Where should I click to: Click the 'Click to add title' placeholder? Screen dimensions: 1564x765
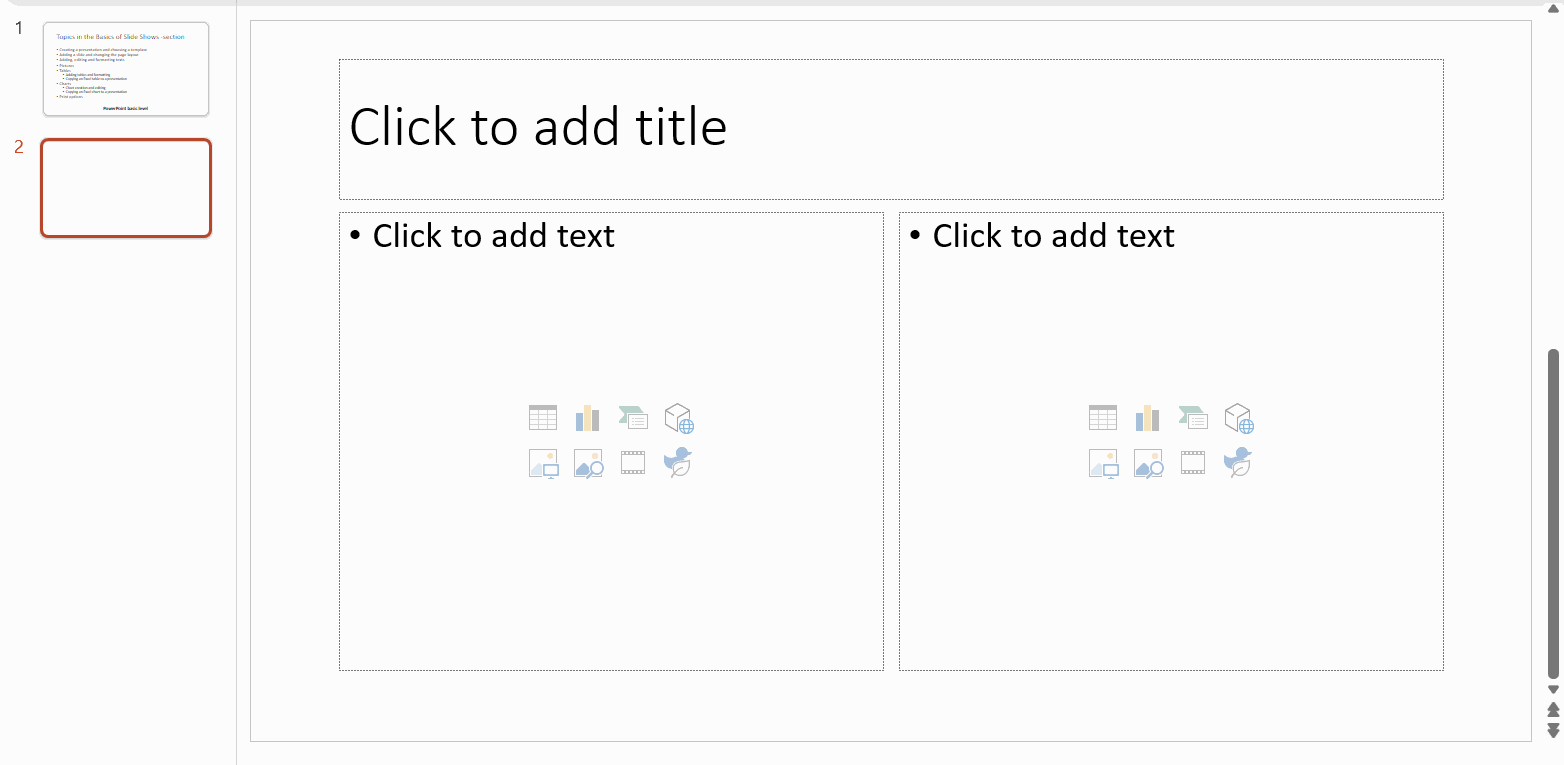(x=891, y=129)
